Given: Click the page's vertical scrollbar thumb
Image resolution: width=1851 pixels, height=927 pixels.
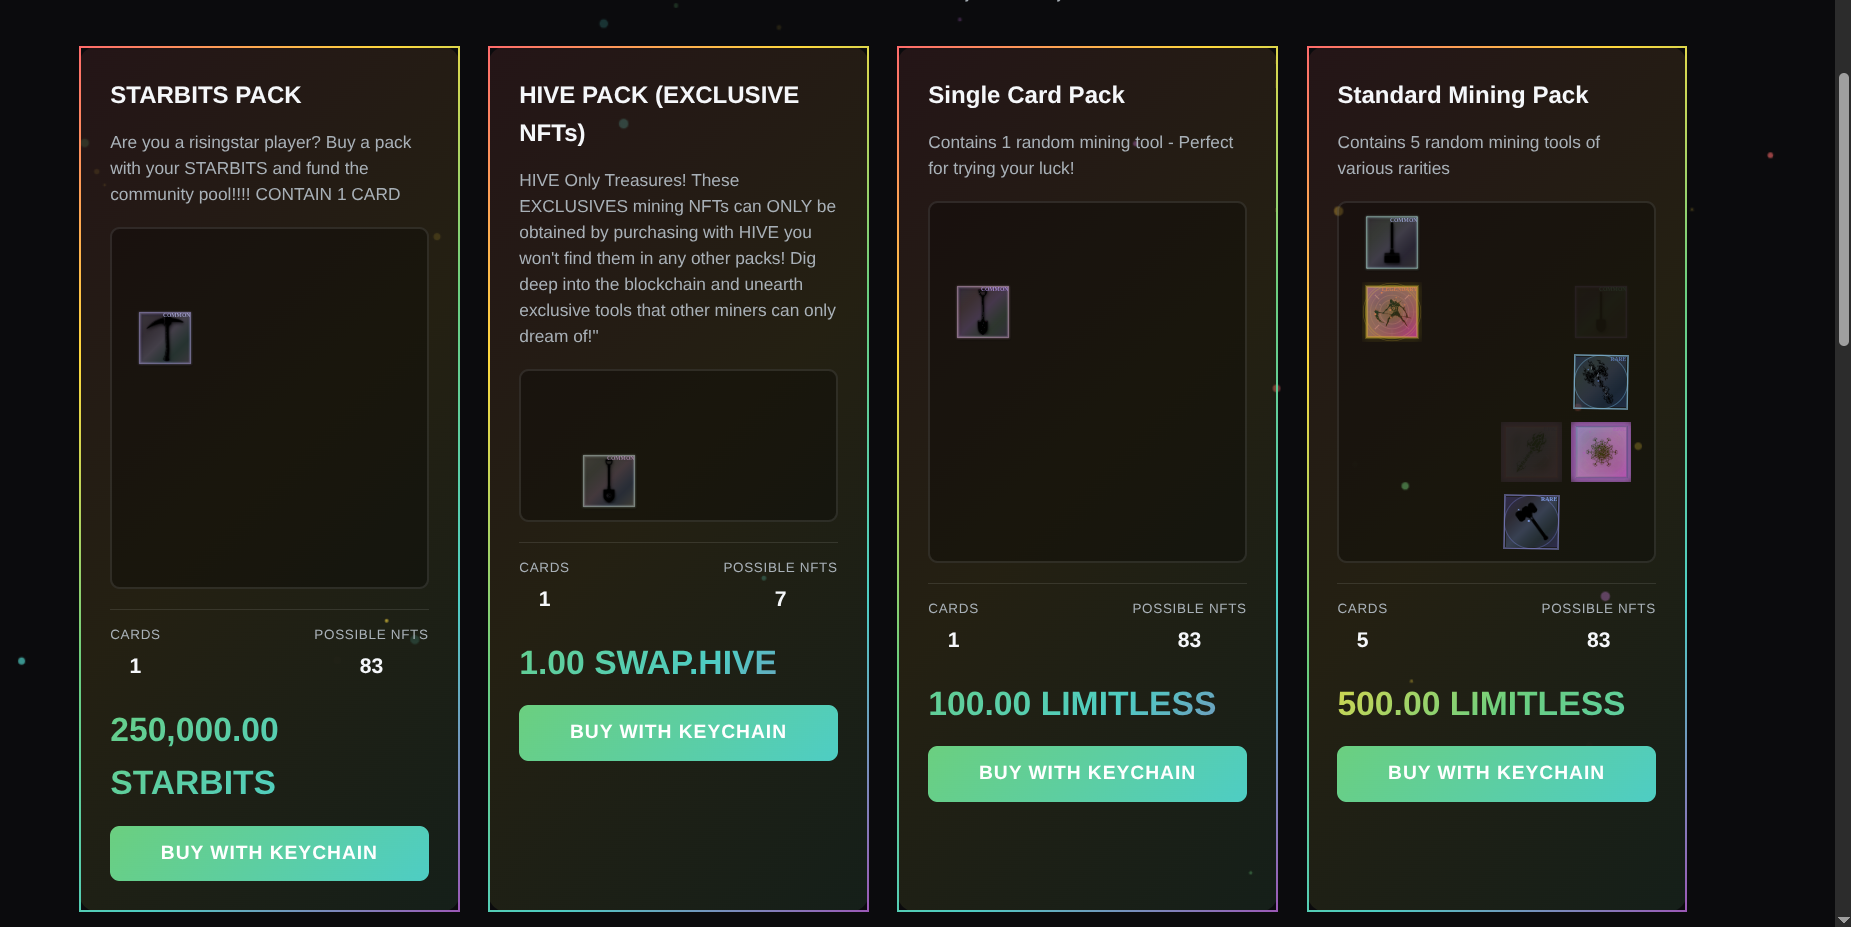Looking at the screenshot, I should (1843, 210).
